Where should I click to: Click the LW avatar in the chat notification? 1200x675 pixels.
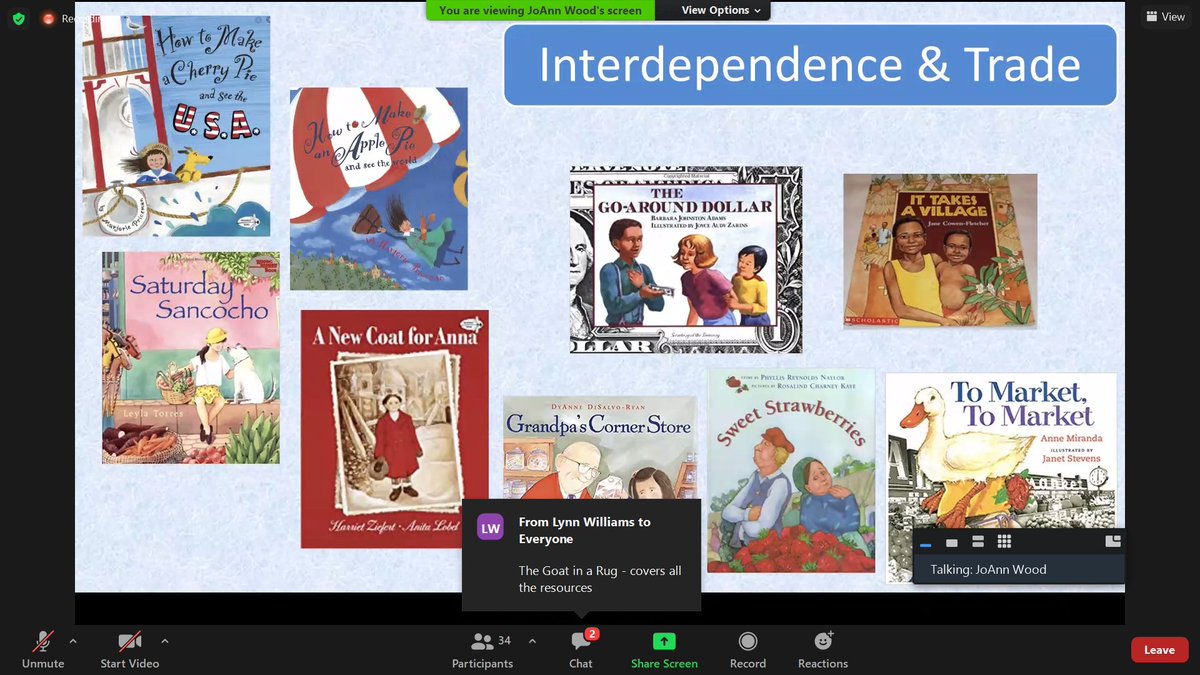click(x=490, y=528)
